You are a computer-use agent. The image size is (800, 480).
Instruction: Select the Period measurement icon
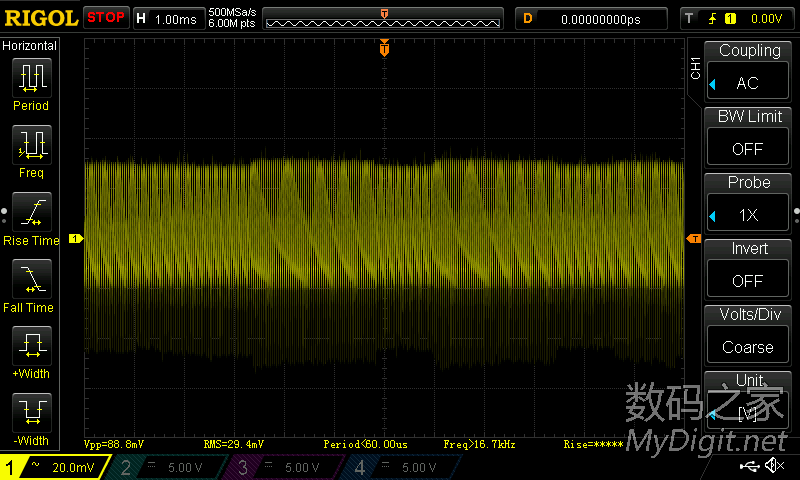pyautogui.click(x=32, y=78)
